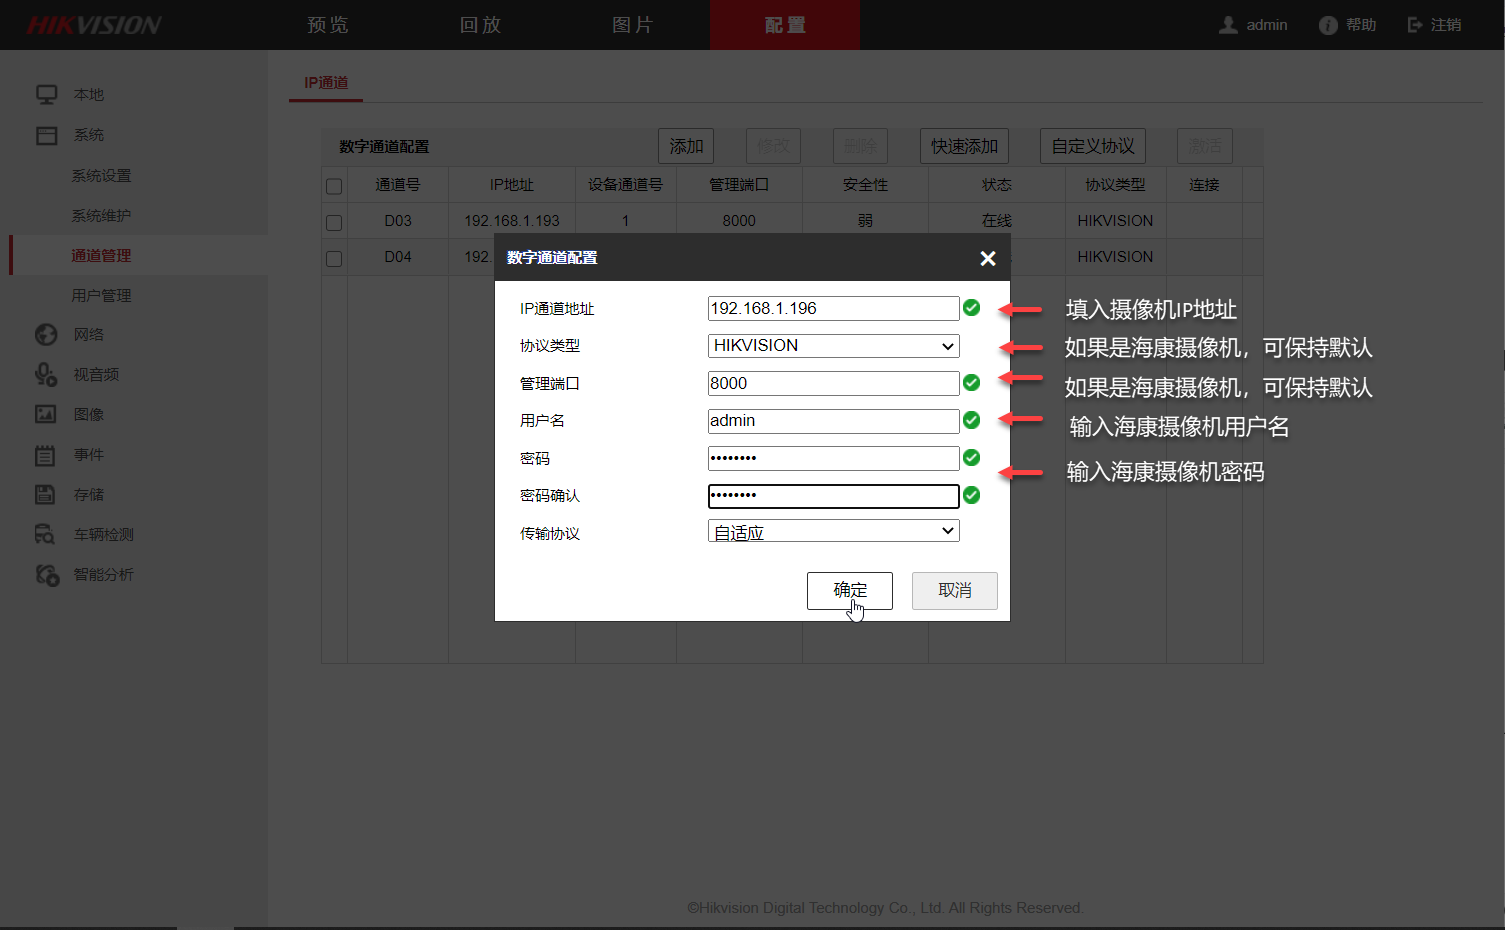1505x930 pixels.
Task: Open the protocol type (协议类型) HIKVISION dropdown
Action: pyautogui.click(x=834, y=346)
